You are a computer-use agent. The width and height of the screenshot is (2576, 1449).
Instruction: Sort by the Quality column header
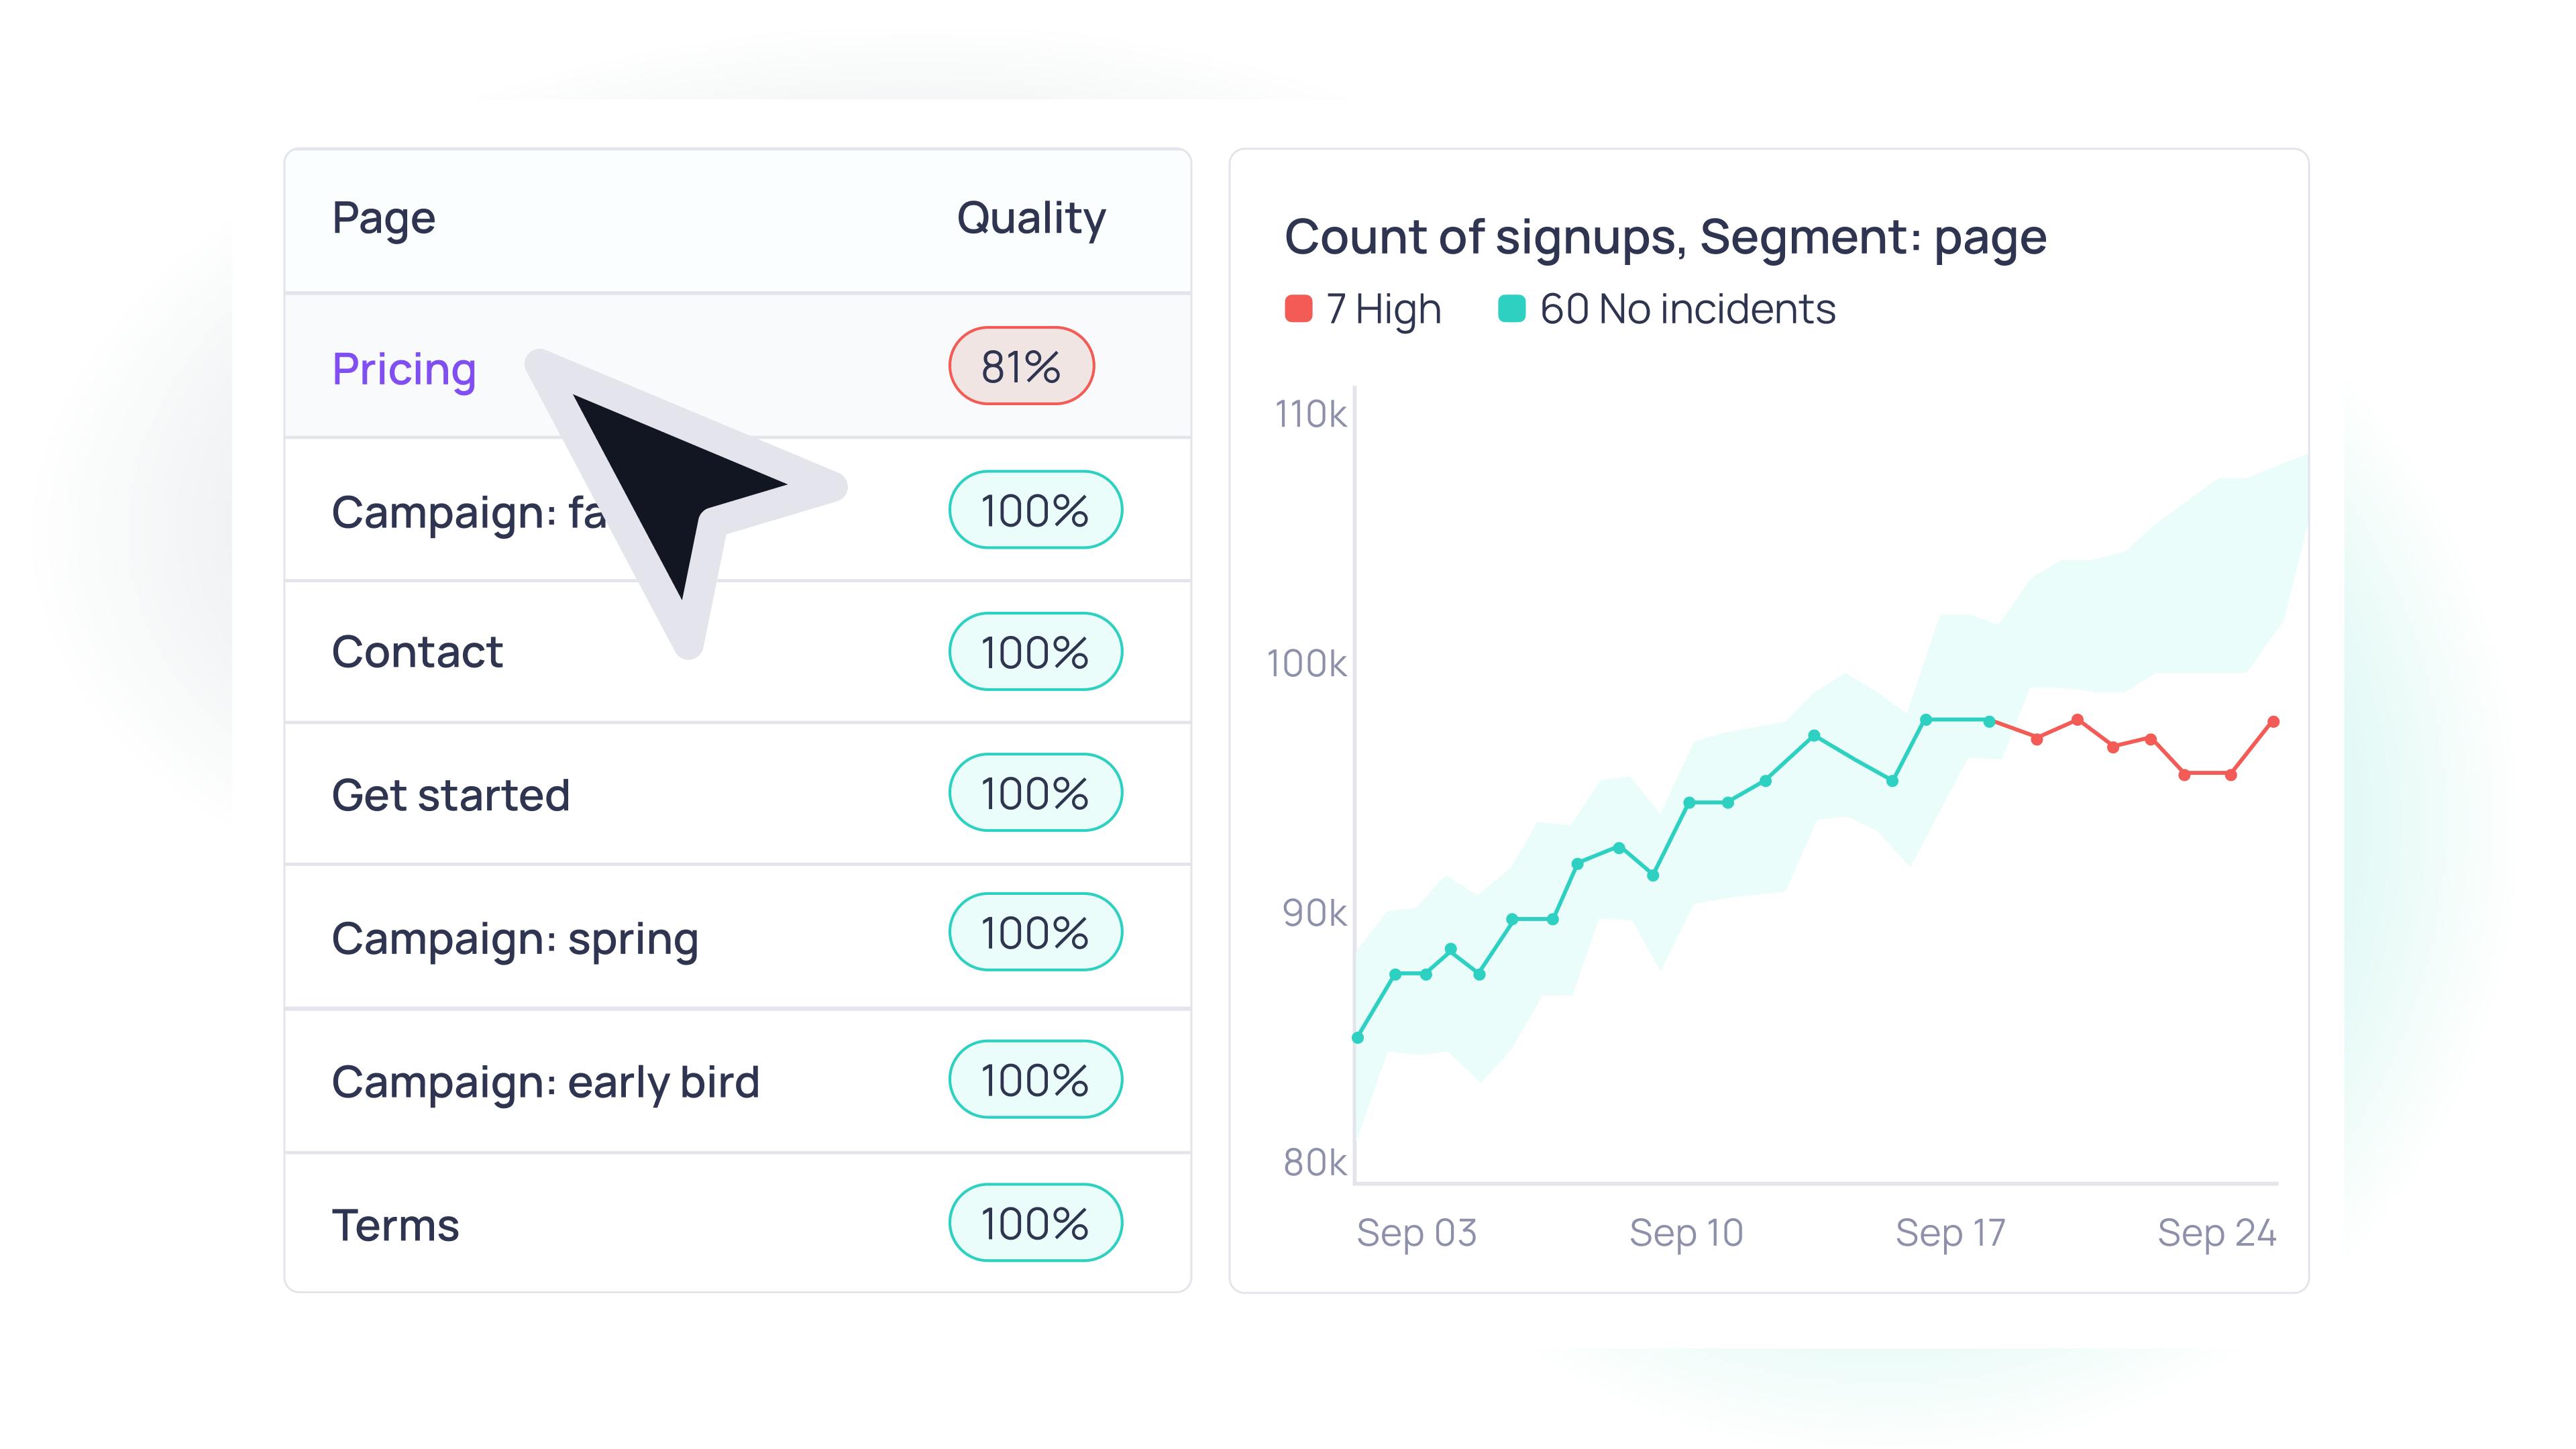1031,218
